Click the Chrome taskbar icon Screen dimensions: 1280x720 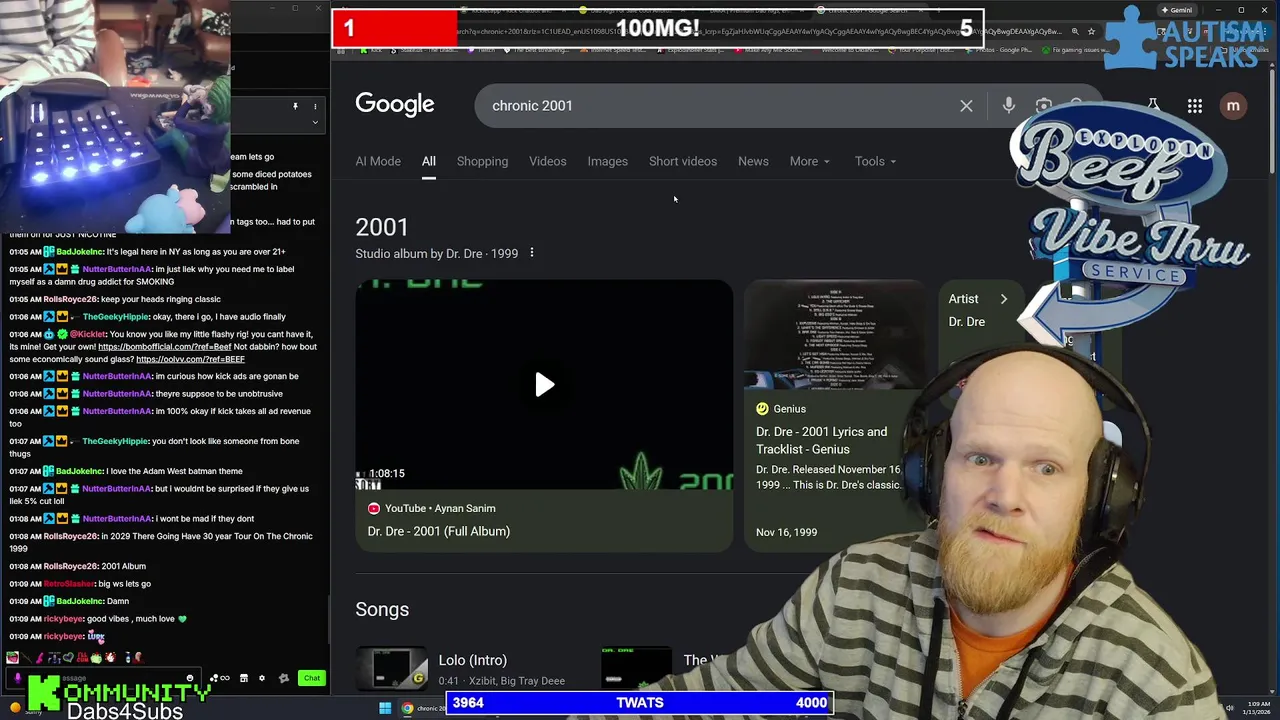pyautogui.click(x=407, y=709)
